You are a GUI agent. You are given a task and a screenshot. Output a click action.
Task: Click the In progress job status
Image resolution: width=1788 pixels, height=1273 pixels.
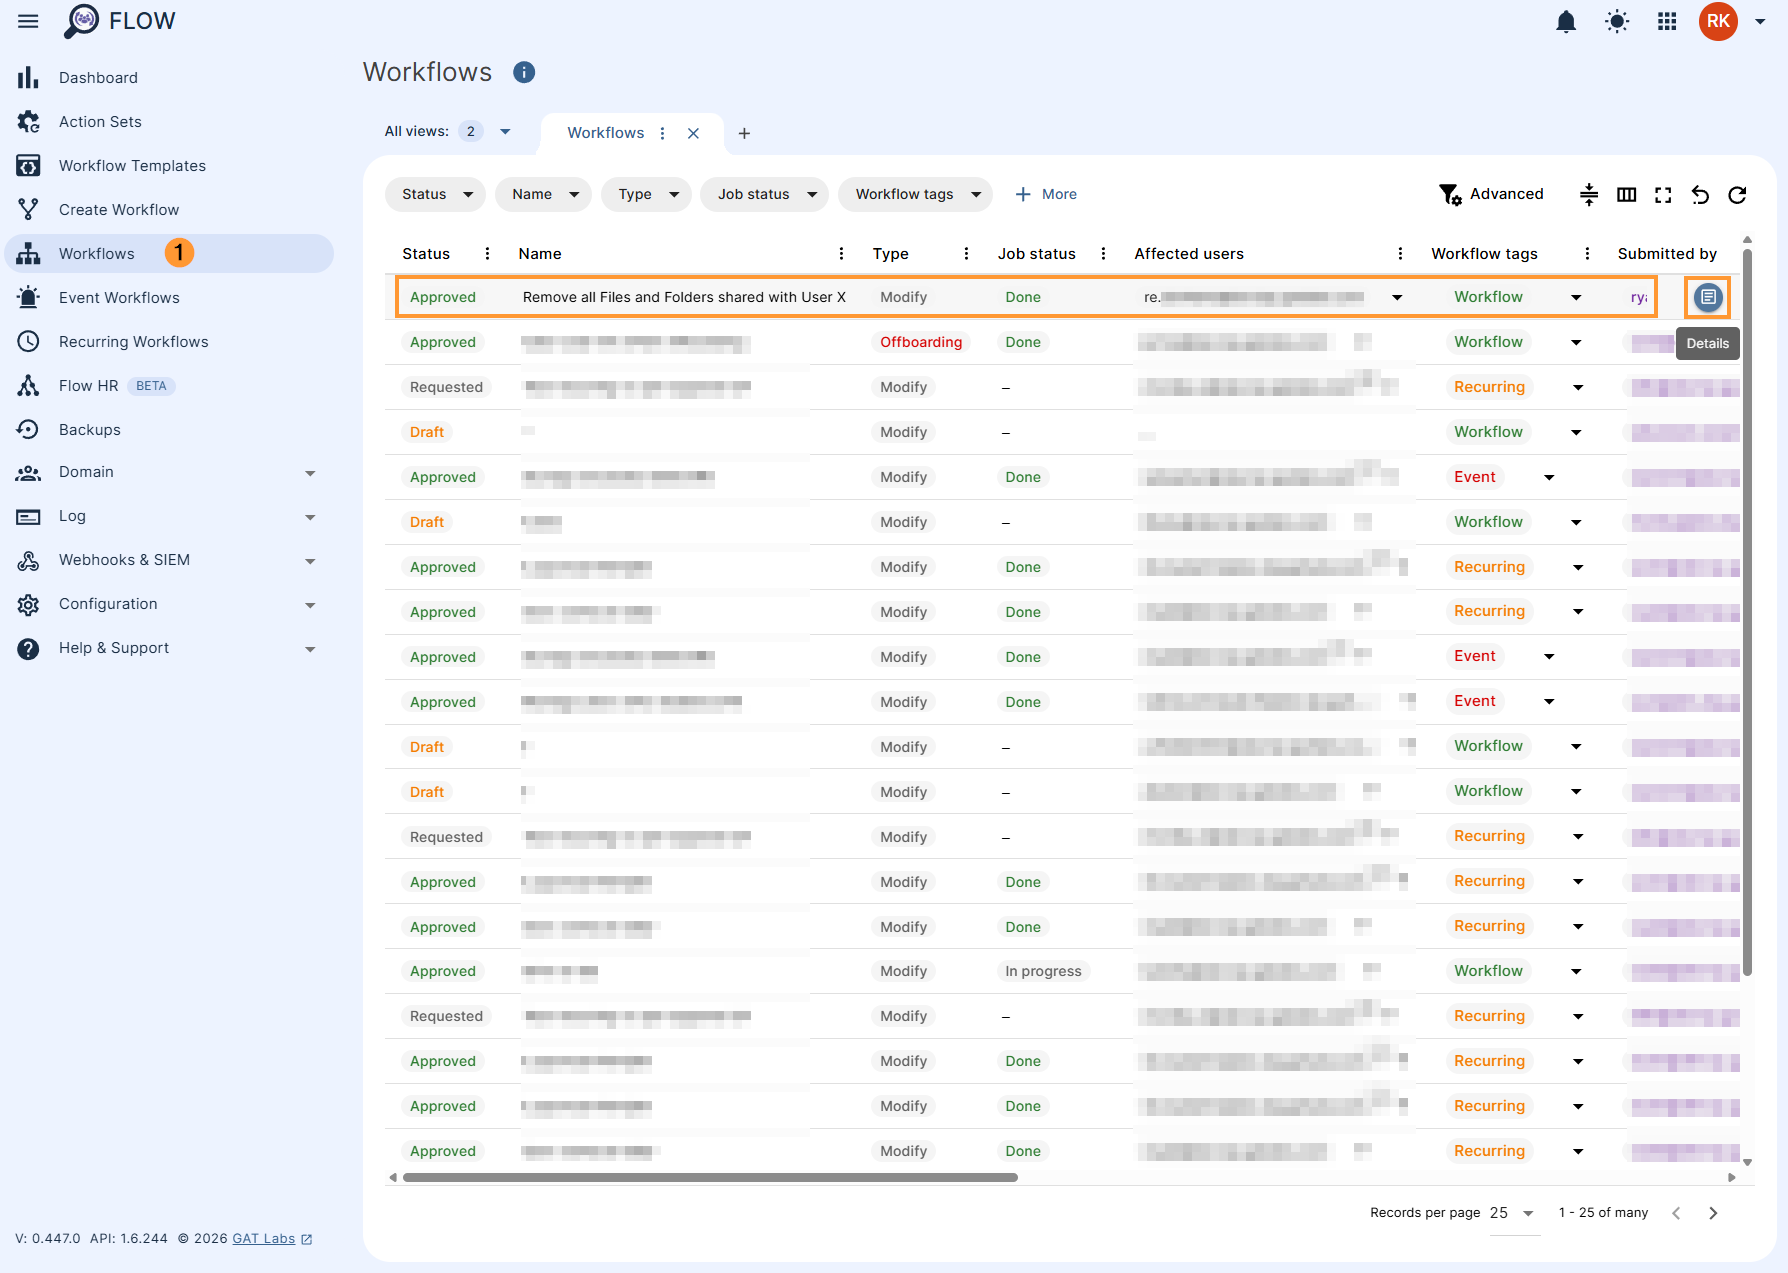coord(1043,971)
